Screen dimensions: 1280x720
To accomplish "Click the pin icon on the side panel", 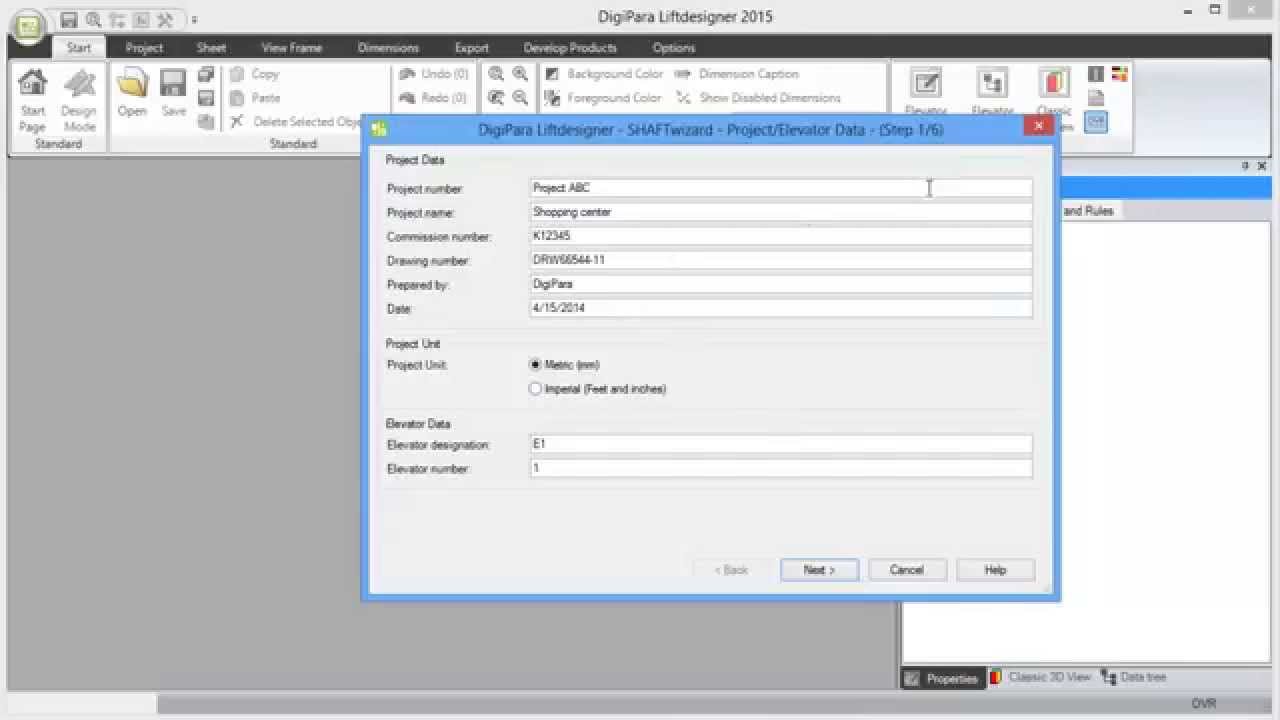I will tap(1246, 166).
